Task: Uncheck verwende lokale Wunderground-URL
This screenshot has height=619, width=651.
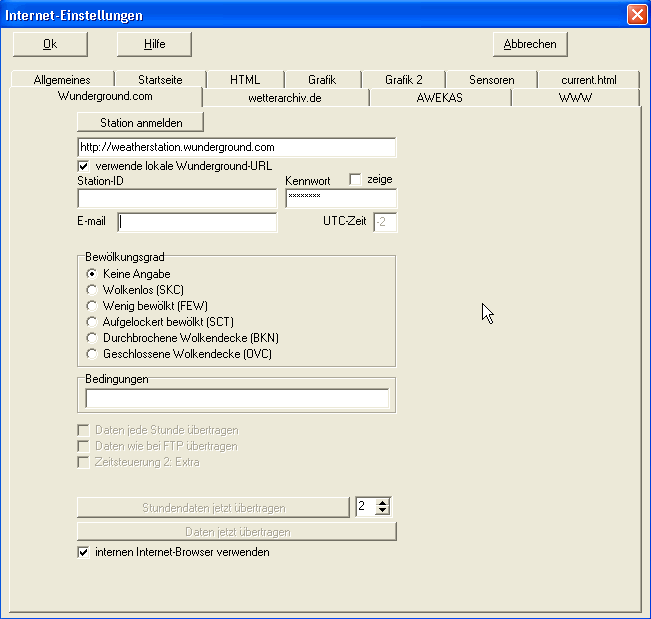Action: (x=84, y=166)
